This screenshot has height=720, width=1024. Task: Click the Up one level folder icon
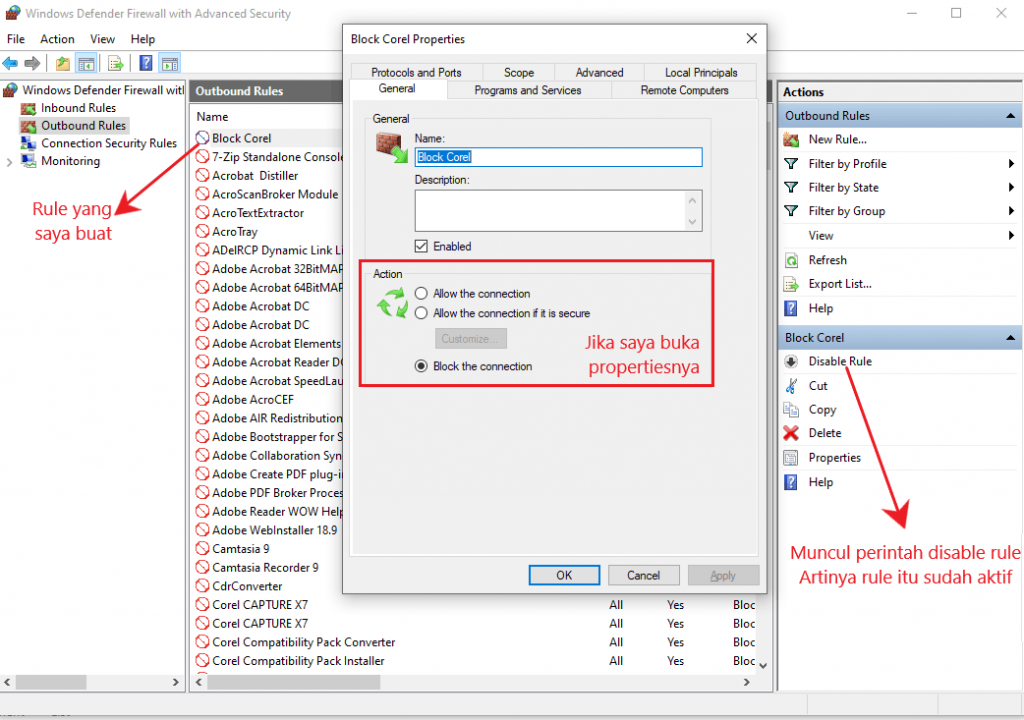(x=63, y=63)
